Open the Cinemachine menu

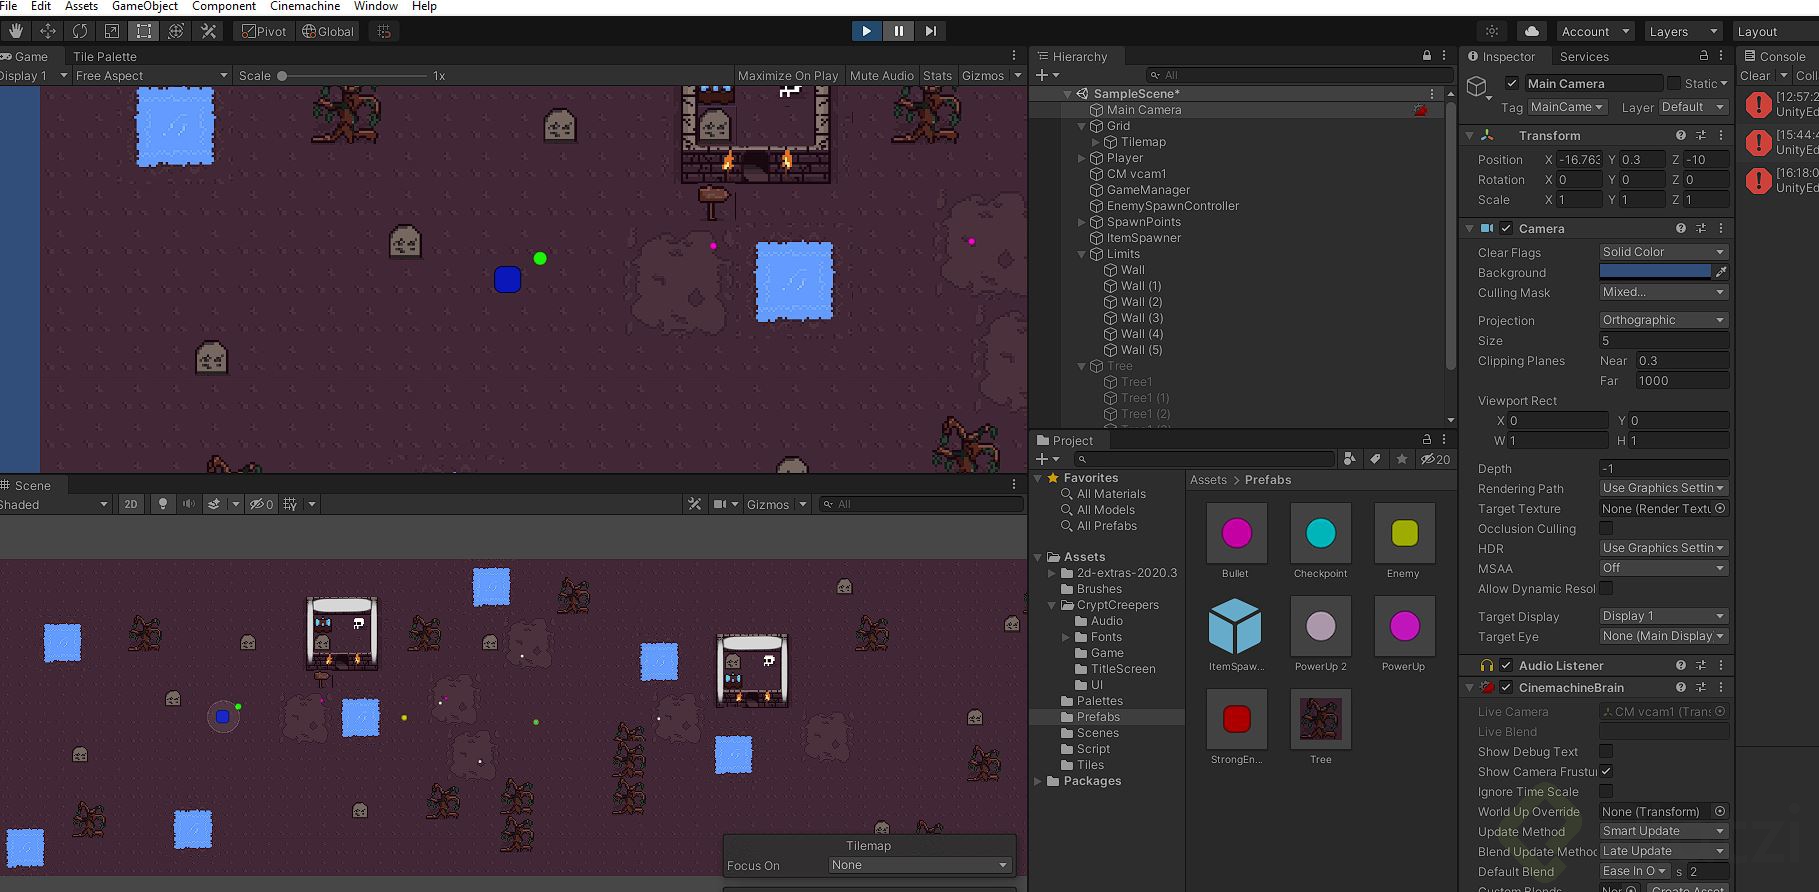[x=305, y=6]
